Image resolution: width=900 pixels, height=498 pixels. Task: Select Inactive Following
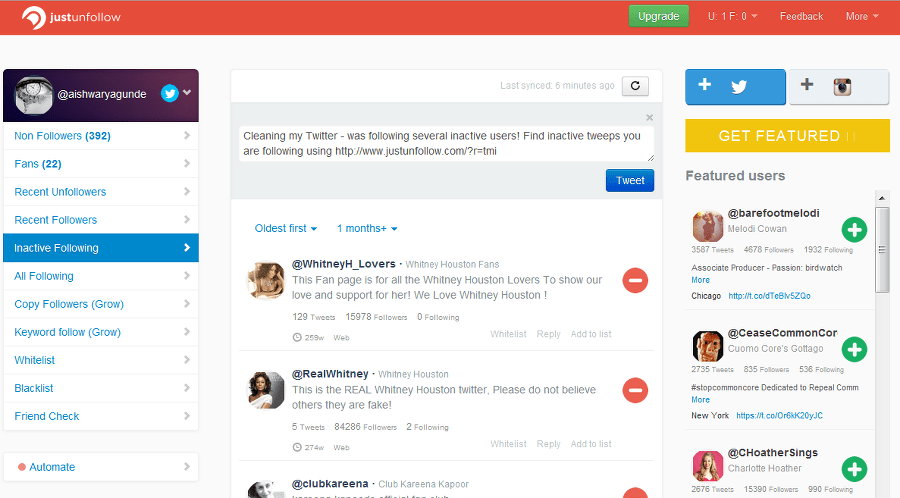click(101, 248)
